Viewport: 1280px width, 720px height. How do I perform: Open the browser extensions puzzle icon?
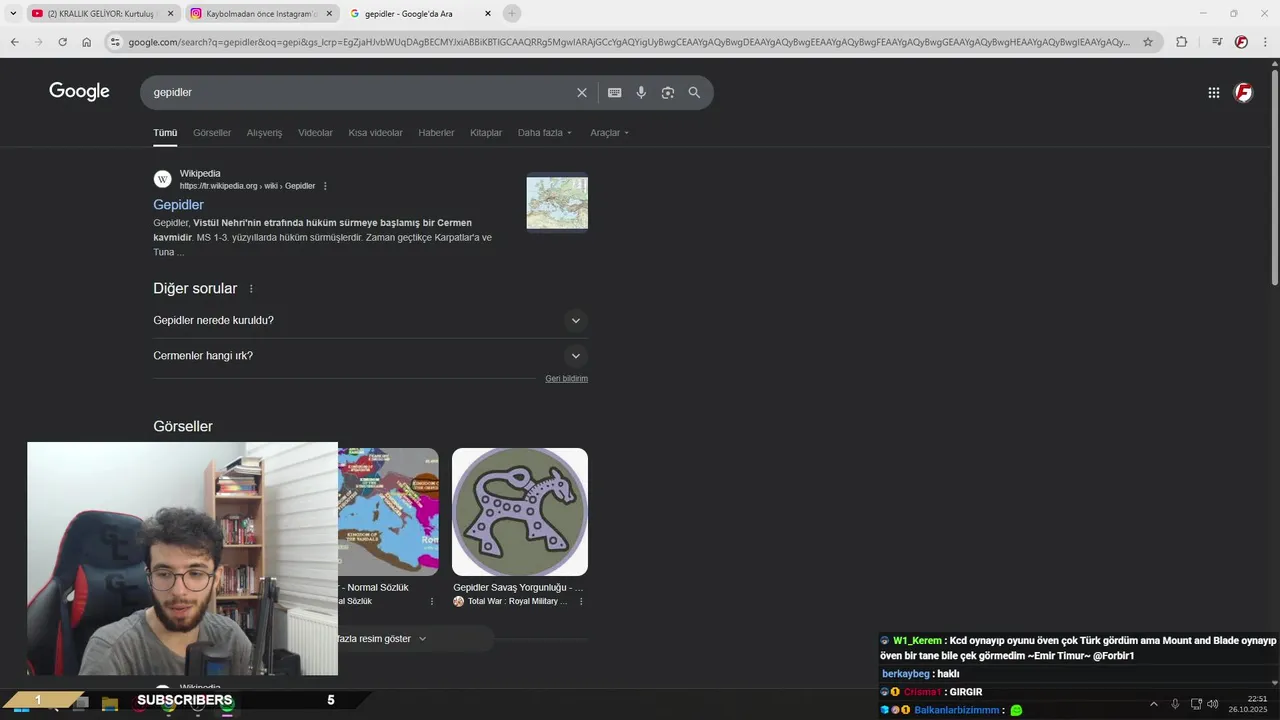[x=1182, y=42]
